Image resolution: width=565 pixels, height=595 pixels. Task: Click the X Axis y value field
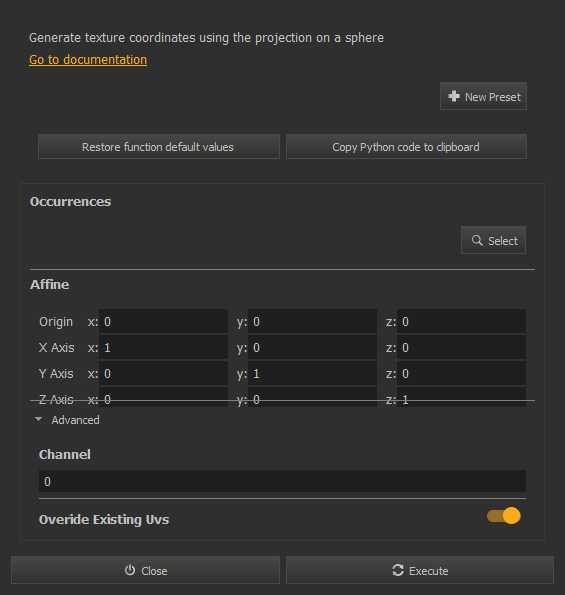(x=312, y=347)
